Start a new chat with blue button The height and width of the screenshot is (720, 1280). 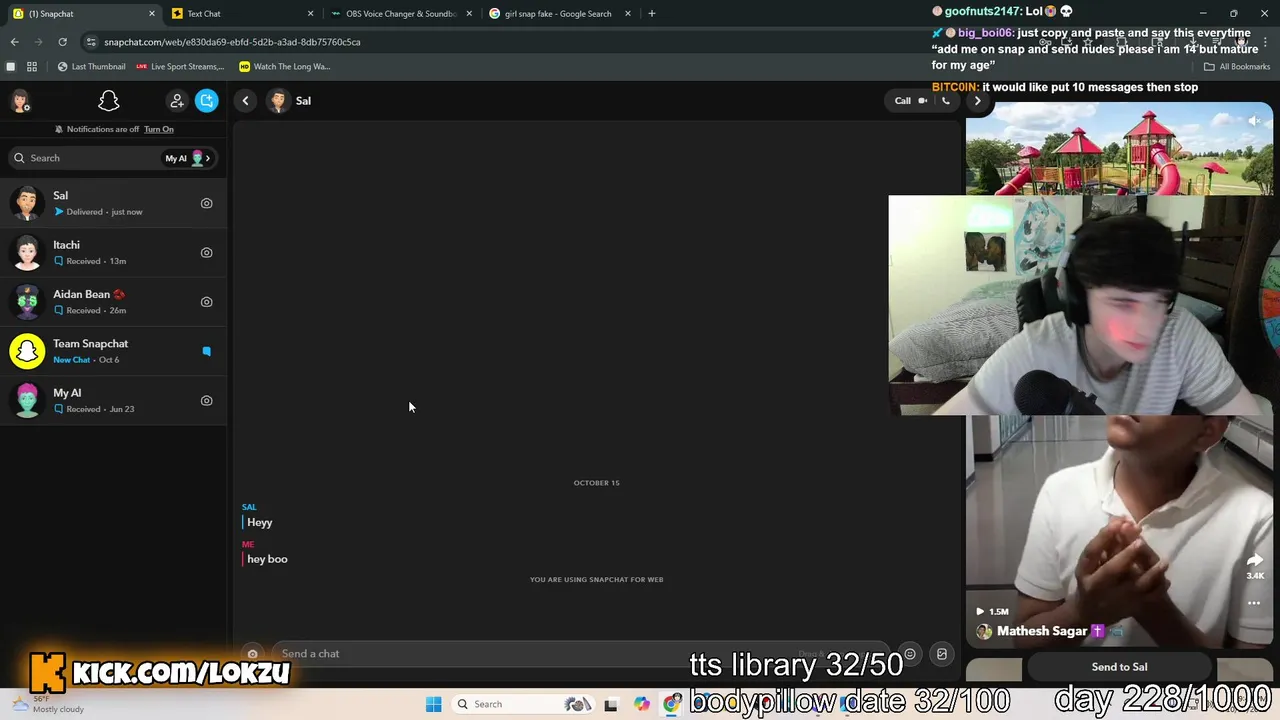tap(207, 101)
